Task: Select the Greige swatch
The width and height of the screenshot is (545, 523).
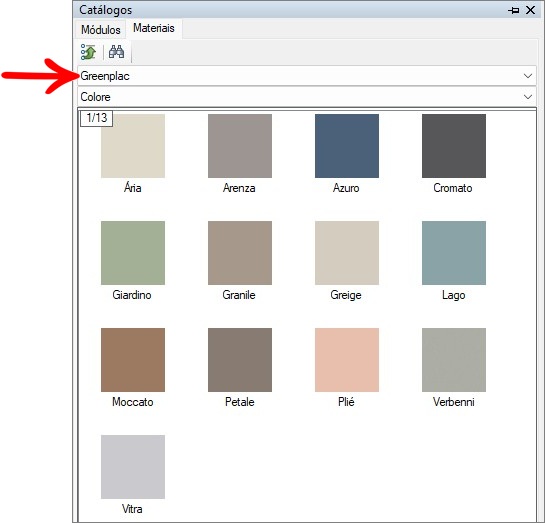Action: click(347, 253)
